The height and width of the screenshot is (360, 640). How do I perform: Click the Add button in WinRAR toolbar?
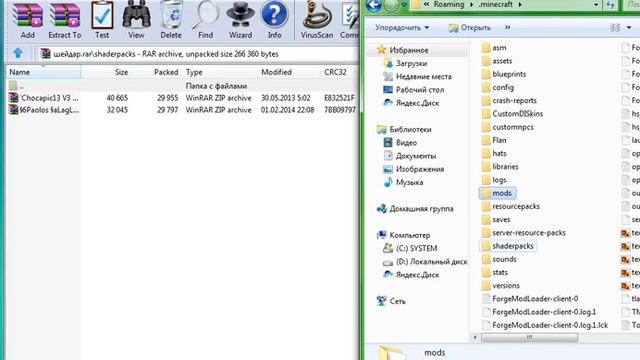click(x=27, y=20)
